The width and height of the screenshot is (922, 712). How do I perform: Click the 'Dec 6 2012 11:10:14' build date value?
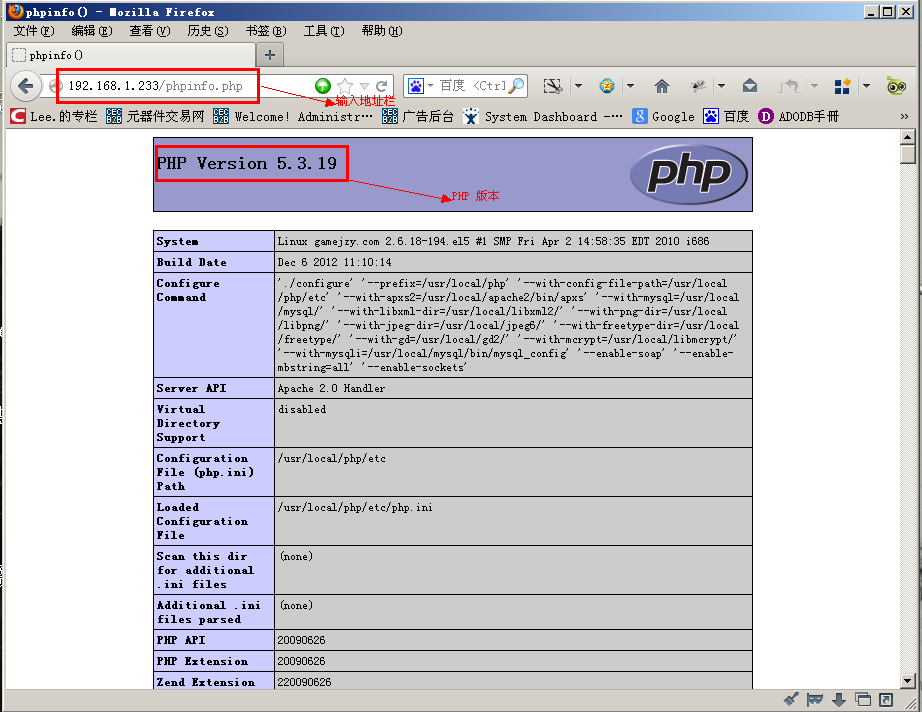coord(334,262)
